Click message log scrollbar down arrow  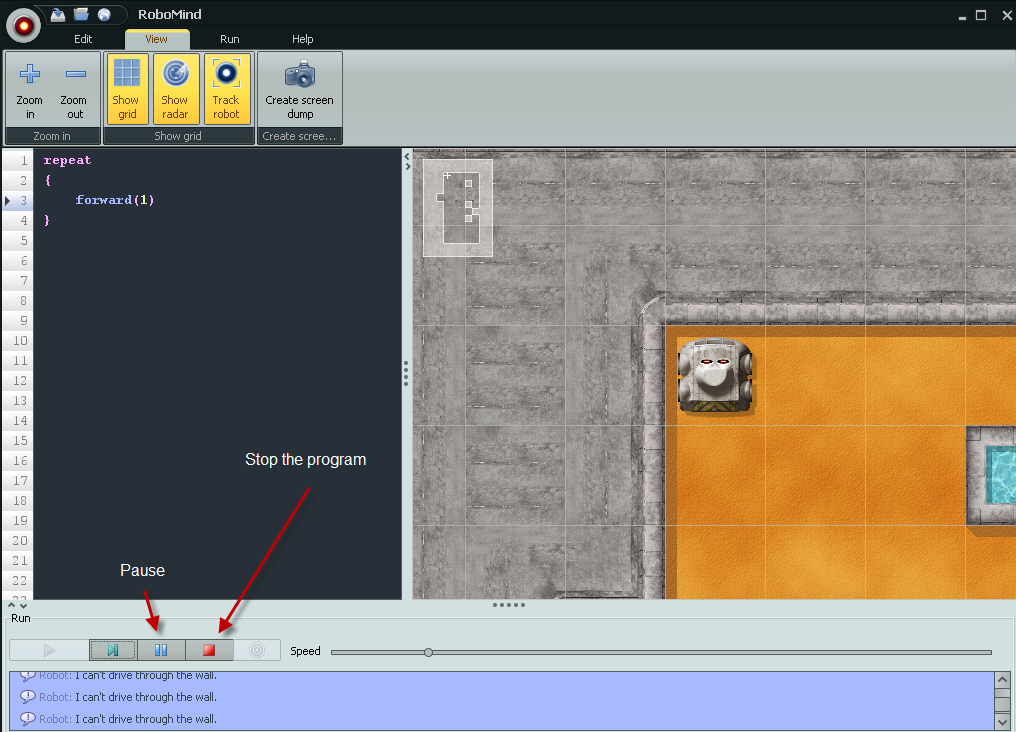tap(1002, 722)
